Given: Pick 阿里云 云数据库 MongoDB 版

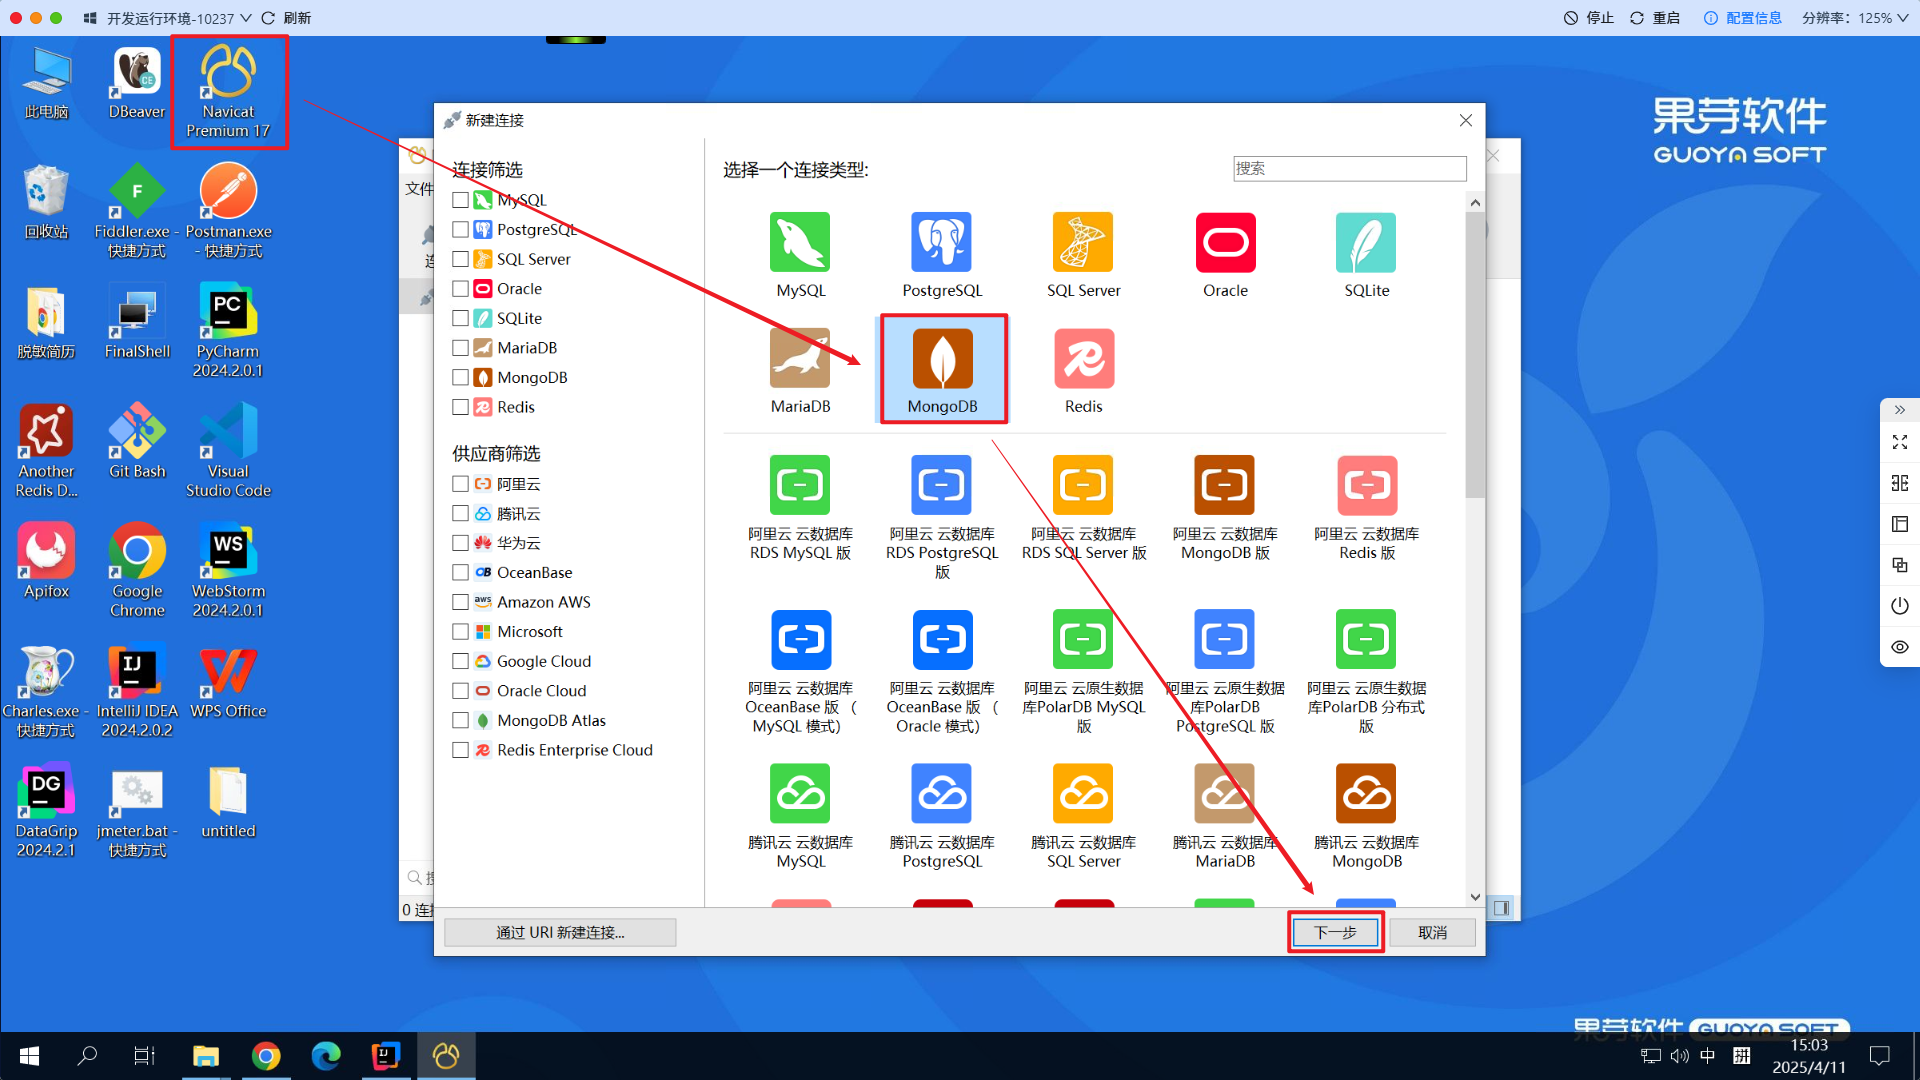Looking at the screenshot, I should (1225, 486).
